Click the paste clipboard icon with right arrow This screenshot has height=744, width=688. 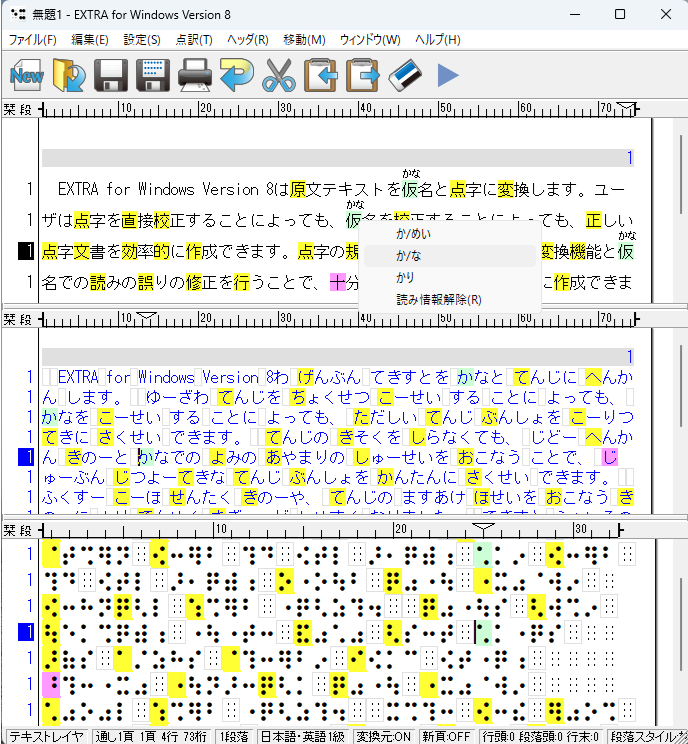(x=363, y=74)
